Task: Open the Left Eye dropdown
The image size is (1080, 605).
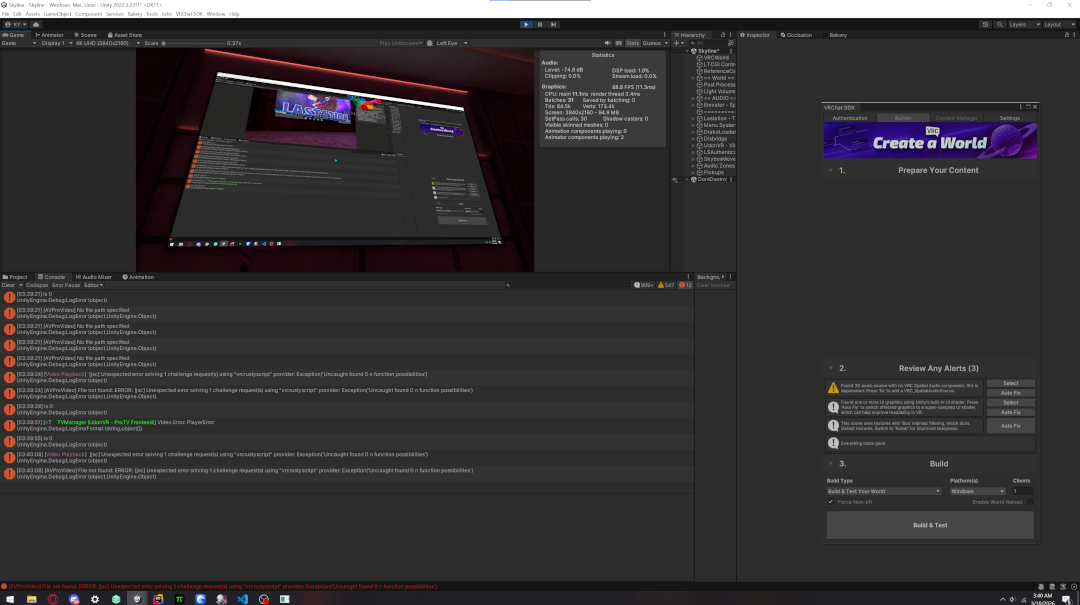Action: click(452, 43)
